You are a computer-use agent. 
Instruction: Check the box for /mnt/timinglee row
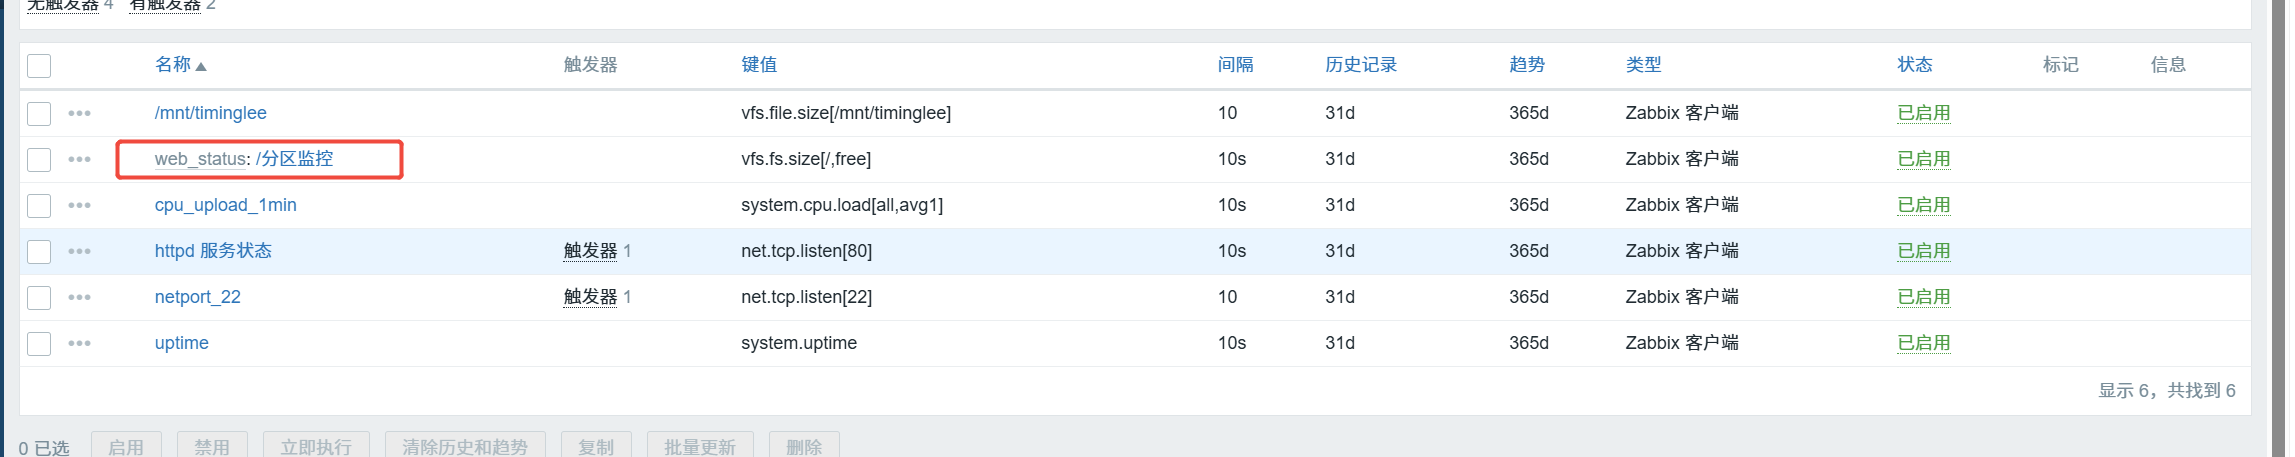coord(39,113)
